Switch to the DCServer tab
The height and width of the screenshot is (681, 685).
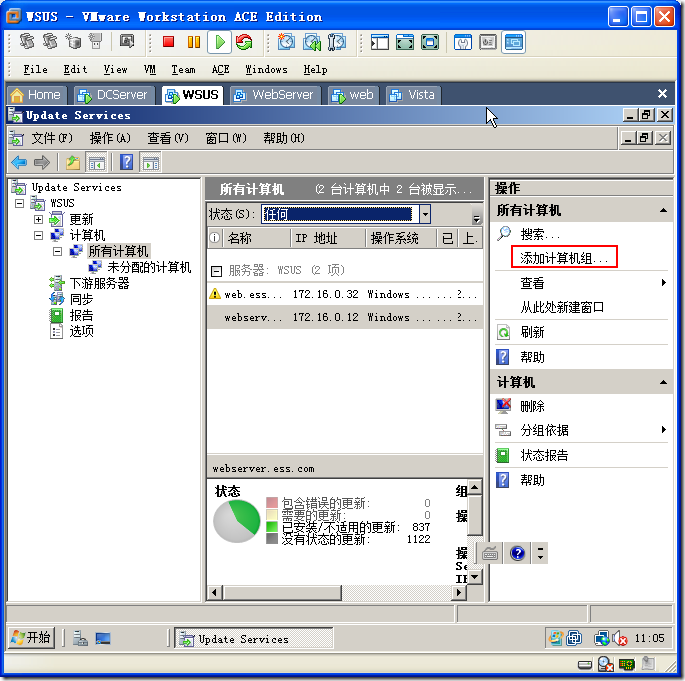(114, 95)
